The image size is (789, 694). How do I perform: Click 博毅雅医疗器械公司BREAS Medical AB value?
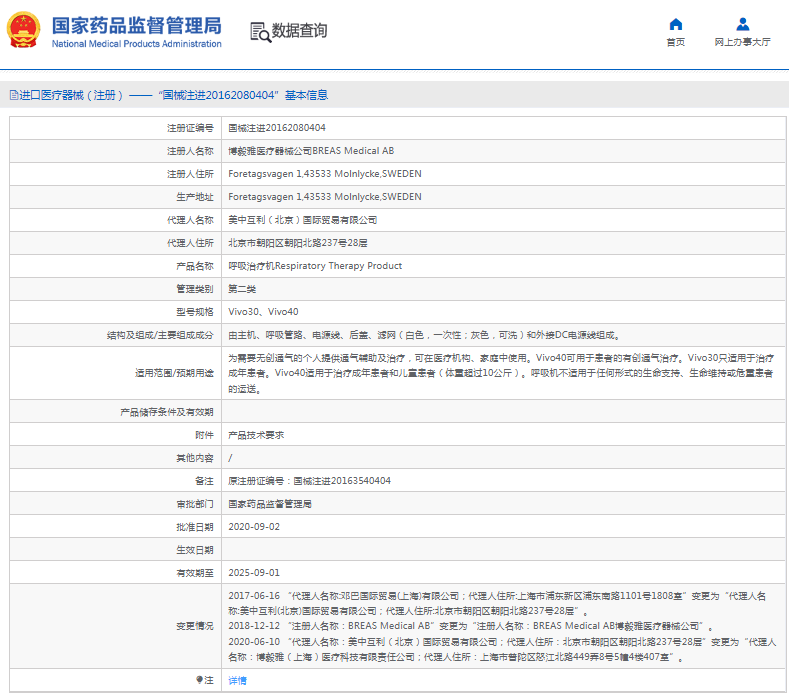tap(311, 151)
